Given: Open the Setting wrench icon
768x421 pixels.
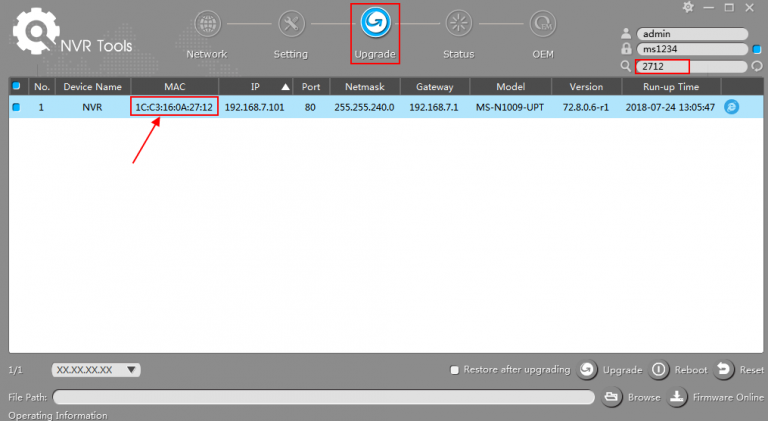Looking at the screenshot, I should (x=290, y=23).
